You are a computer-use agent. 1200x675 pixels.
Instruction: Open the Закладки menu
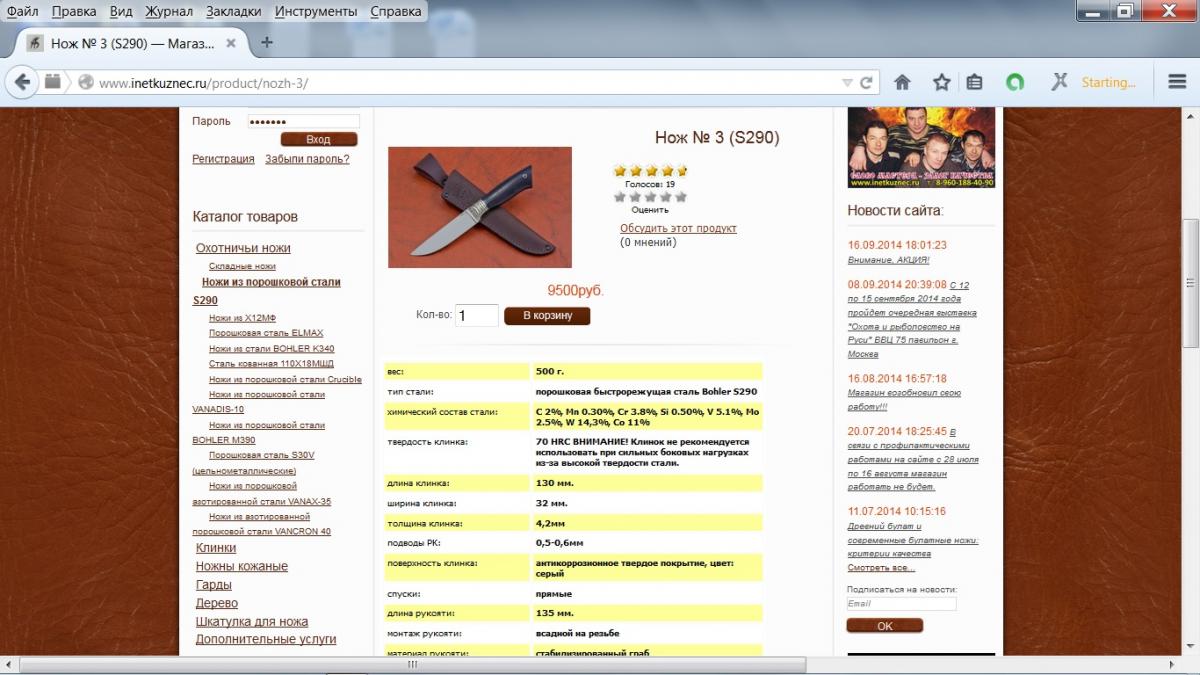234,11
